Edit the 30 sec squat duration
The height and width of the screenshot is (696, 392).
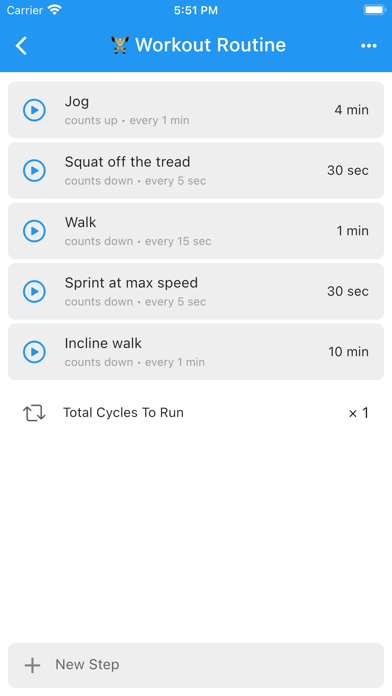(348, 170)
